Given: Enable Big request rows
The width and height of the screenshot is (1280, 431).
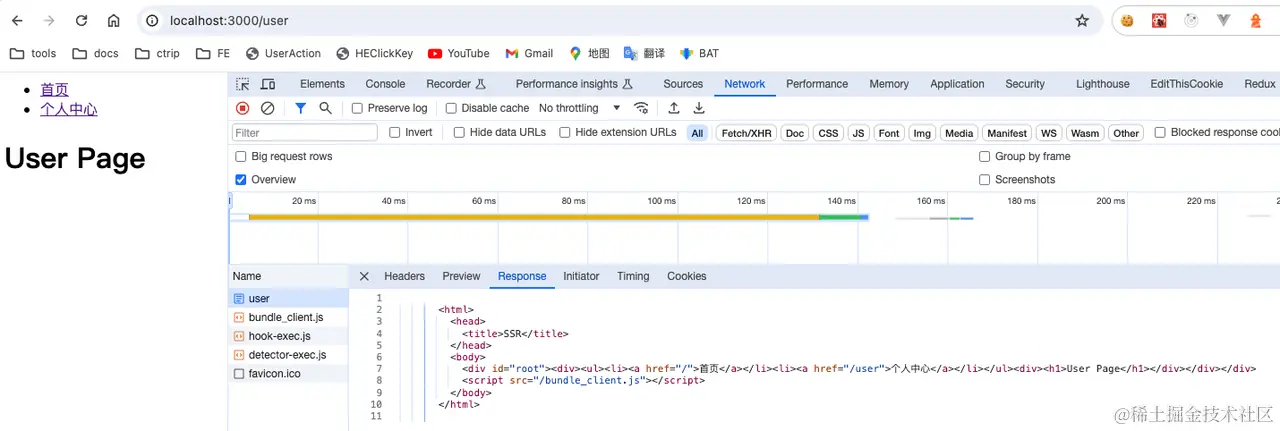Looking at the screenshot, I should 241,156.
